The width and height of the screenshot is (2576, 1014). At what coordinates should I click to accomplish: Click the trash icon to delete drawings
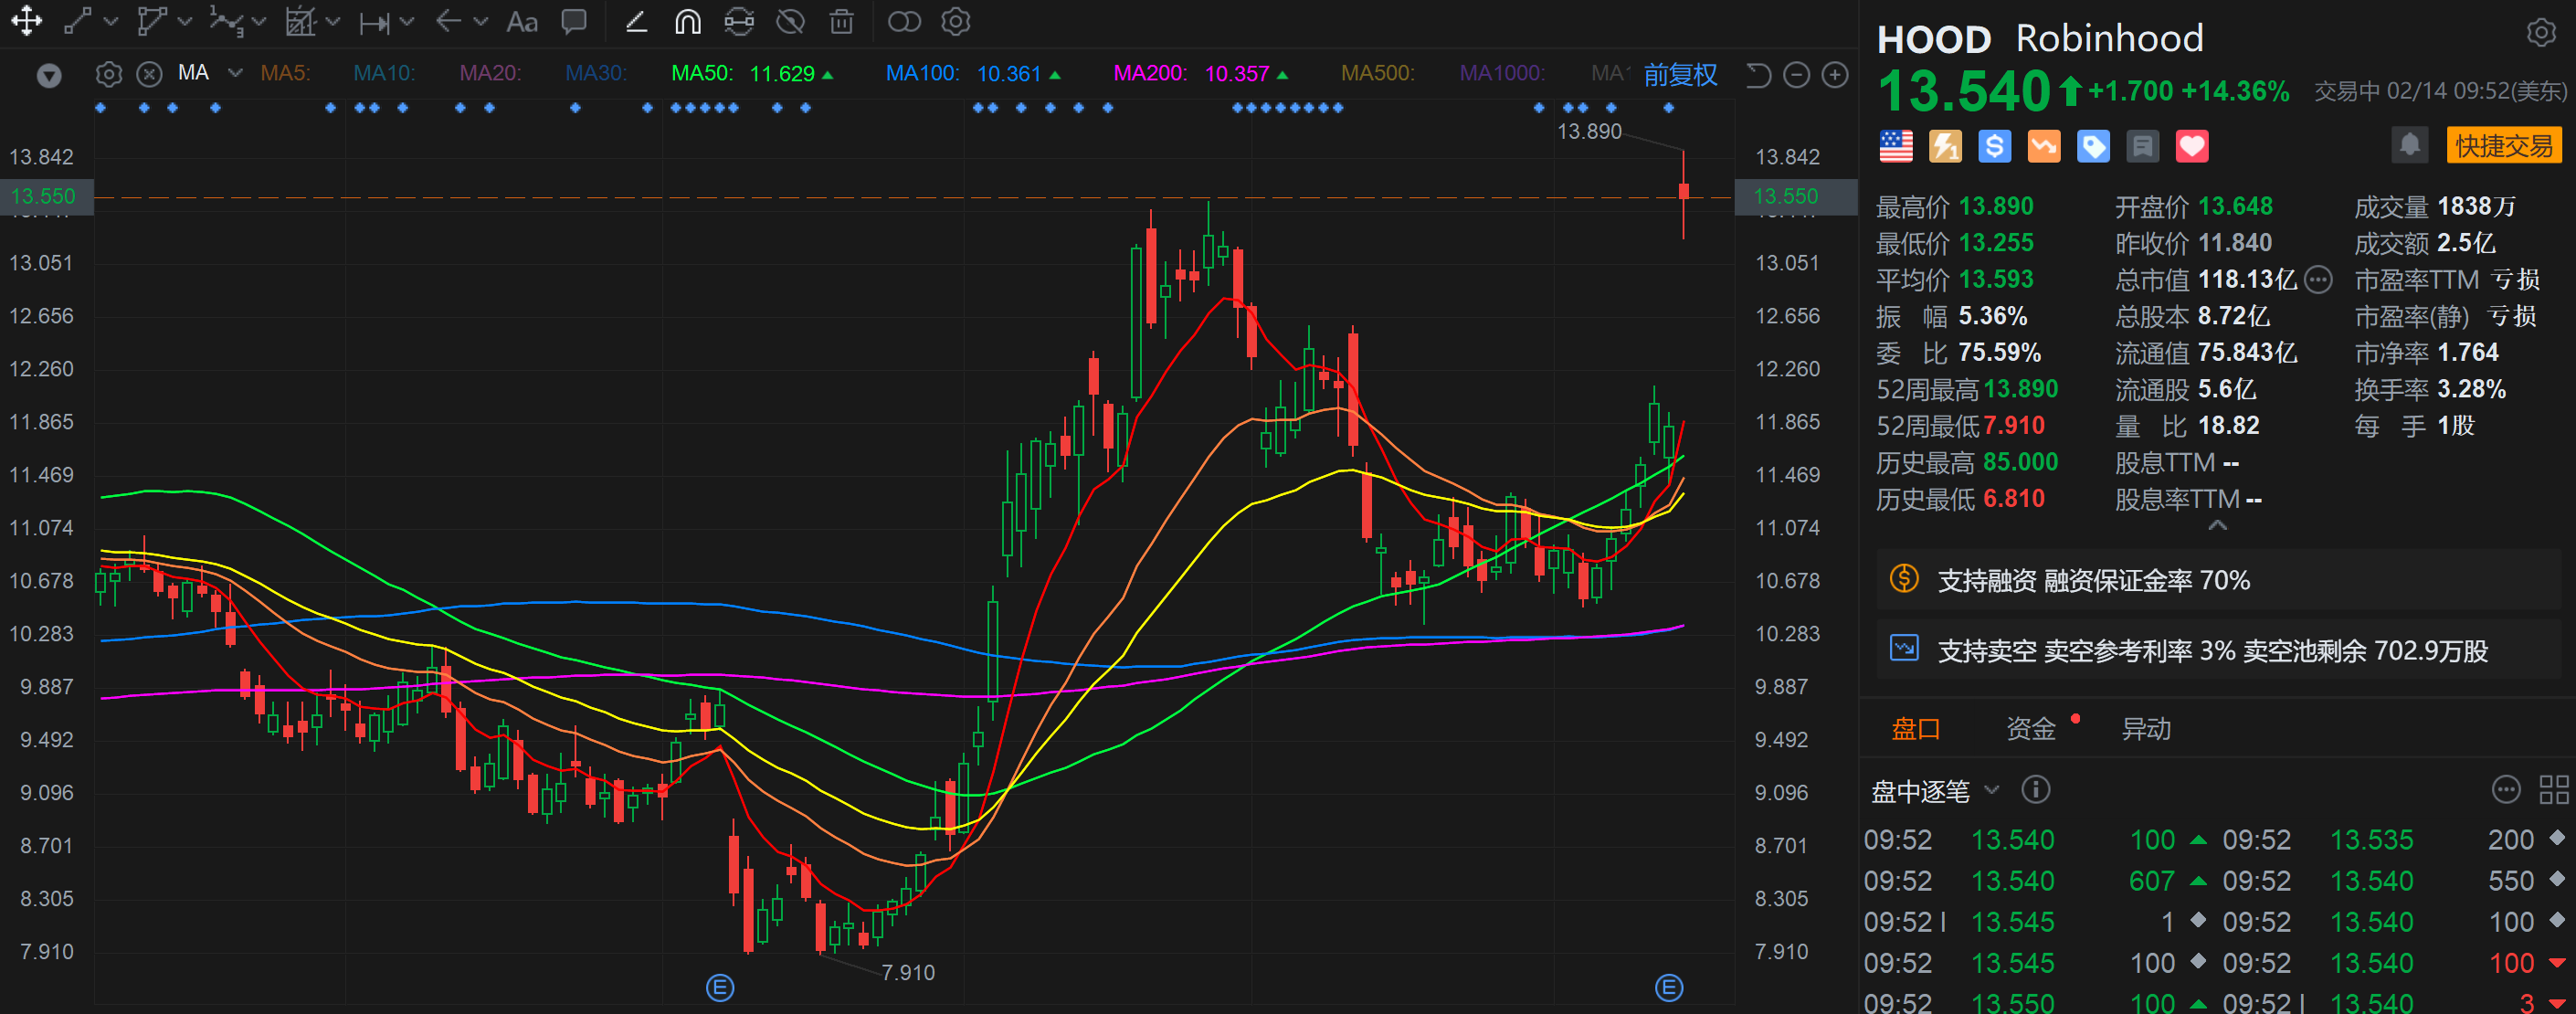[842, 22]
